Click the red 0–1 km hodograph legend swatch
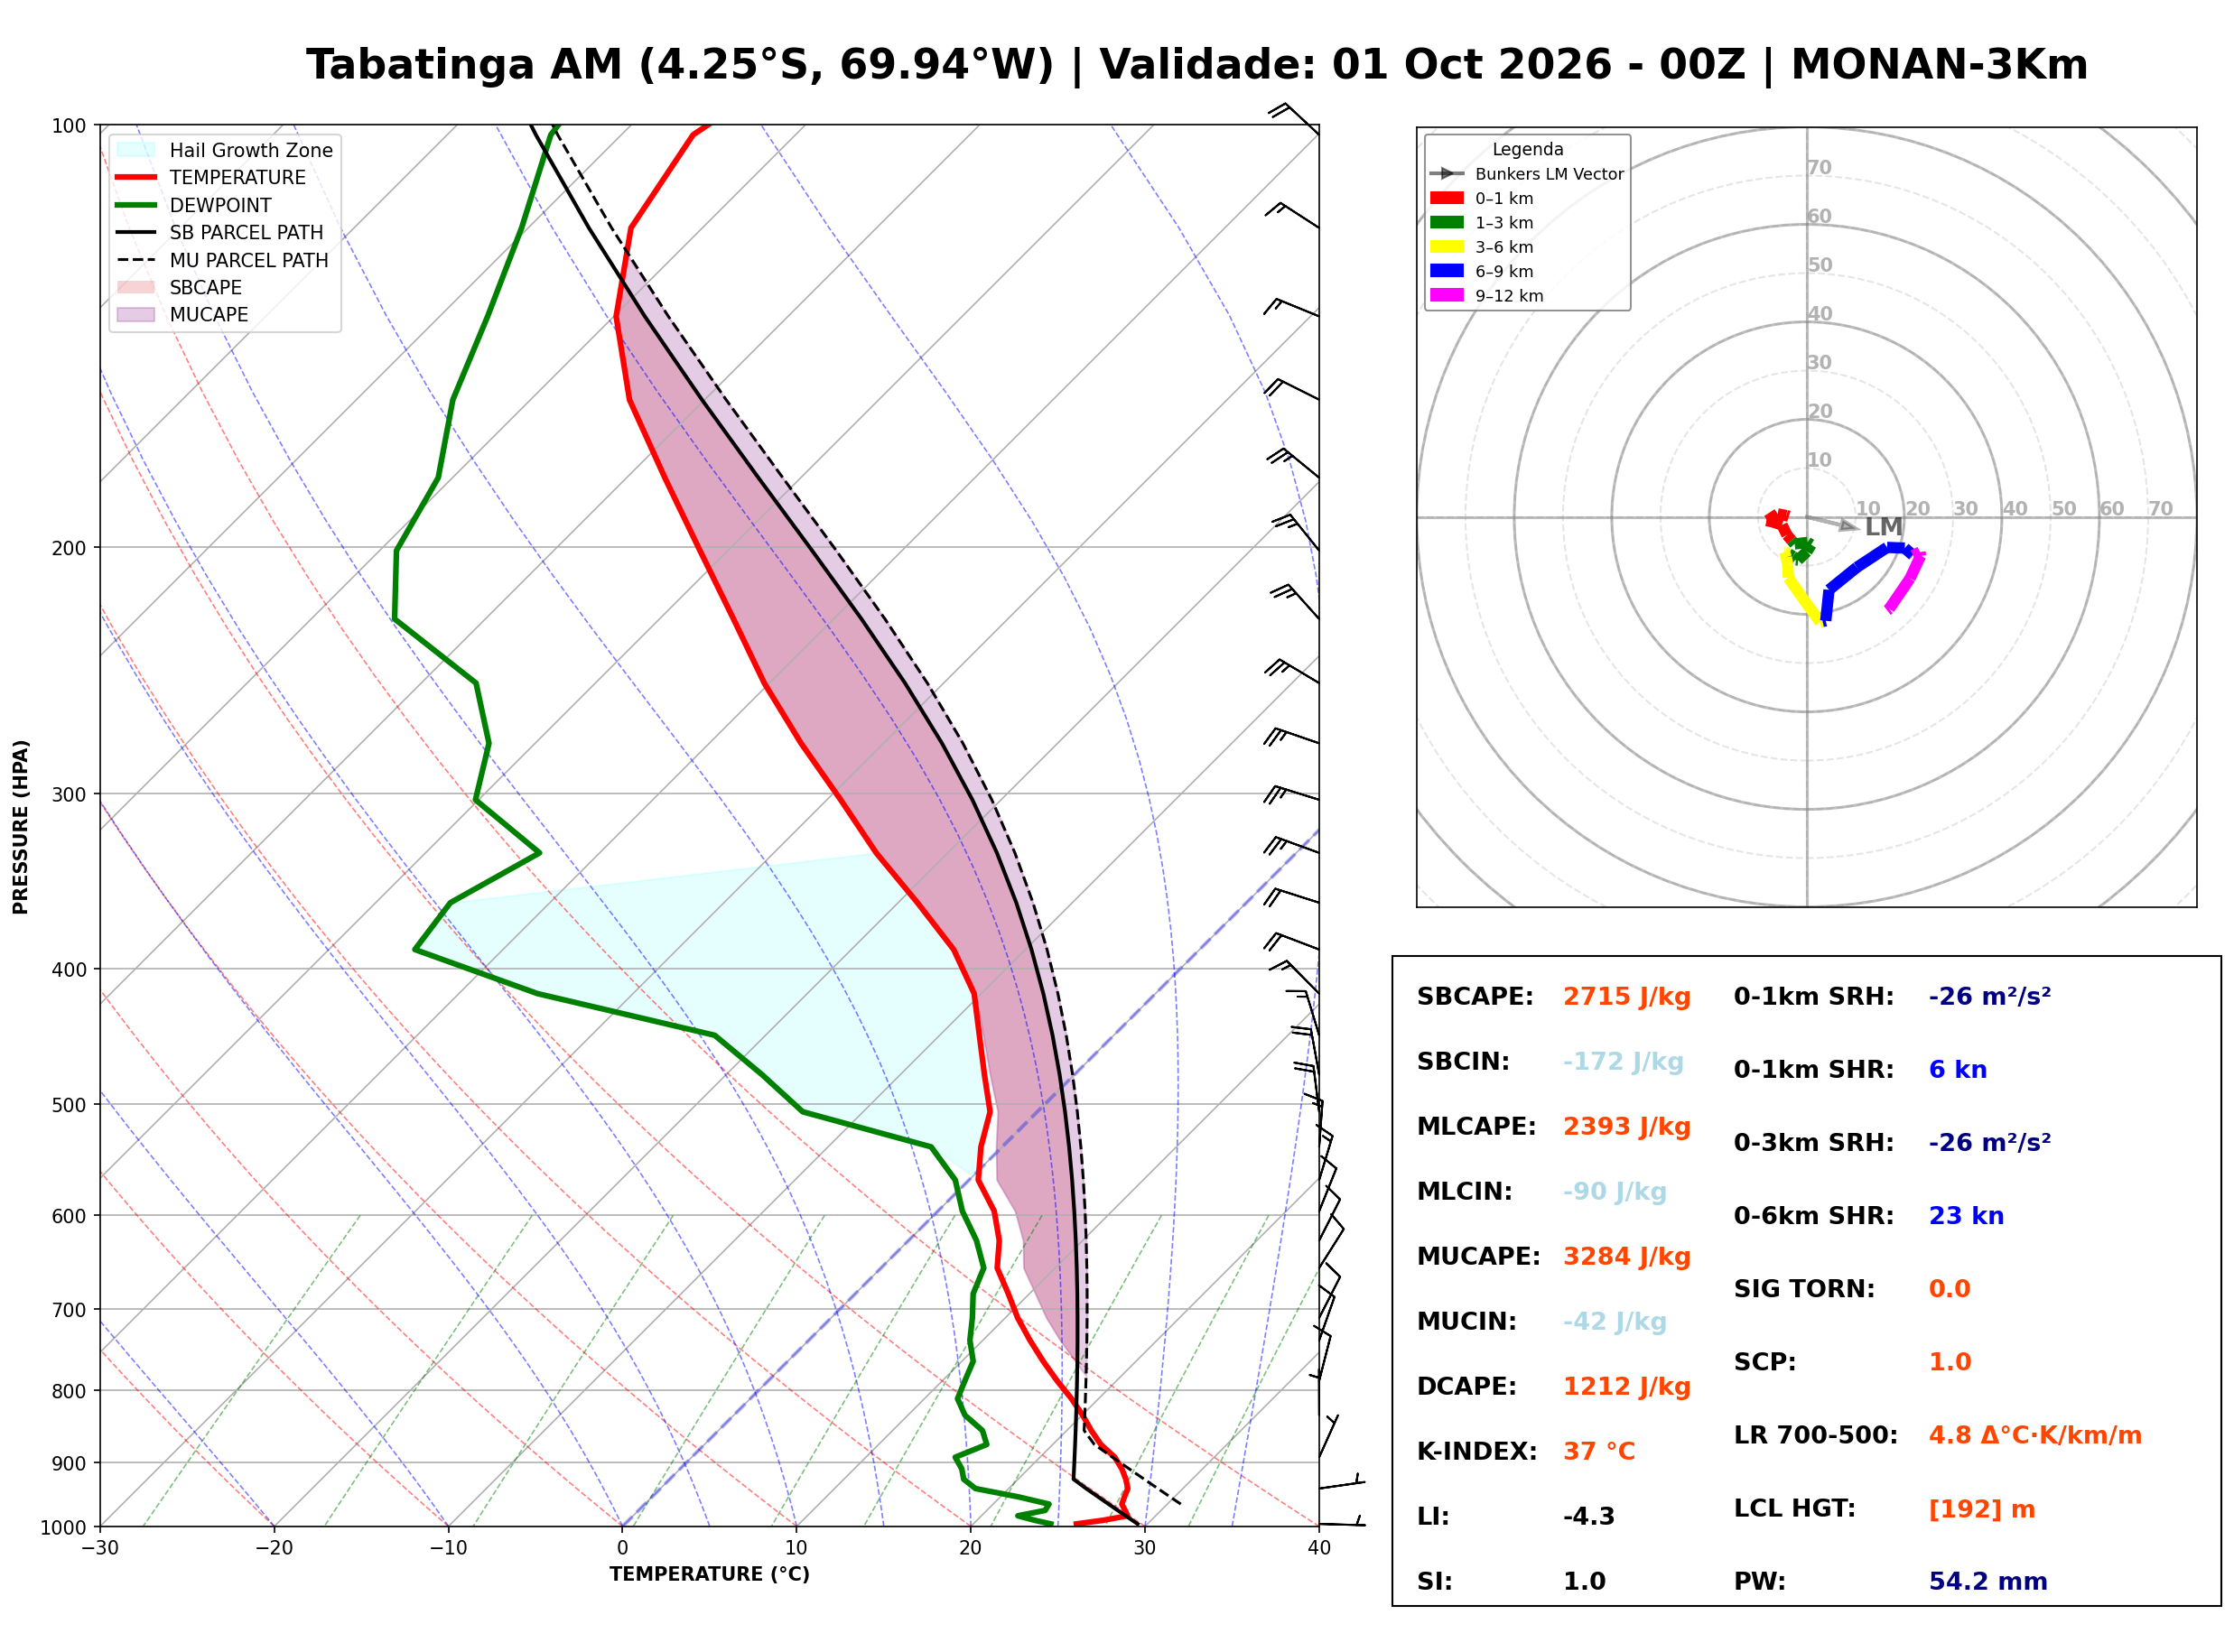 [1447, 198]
